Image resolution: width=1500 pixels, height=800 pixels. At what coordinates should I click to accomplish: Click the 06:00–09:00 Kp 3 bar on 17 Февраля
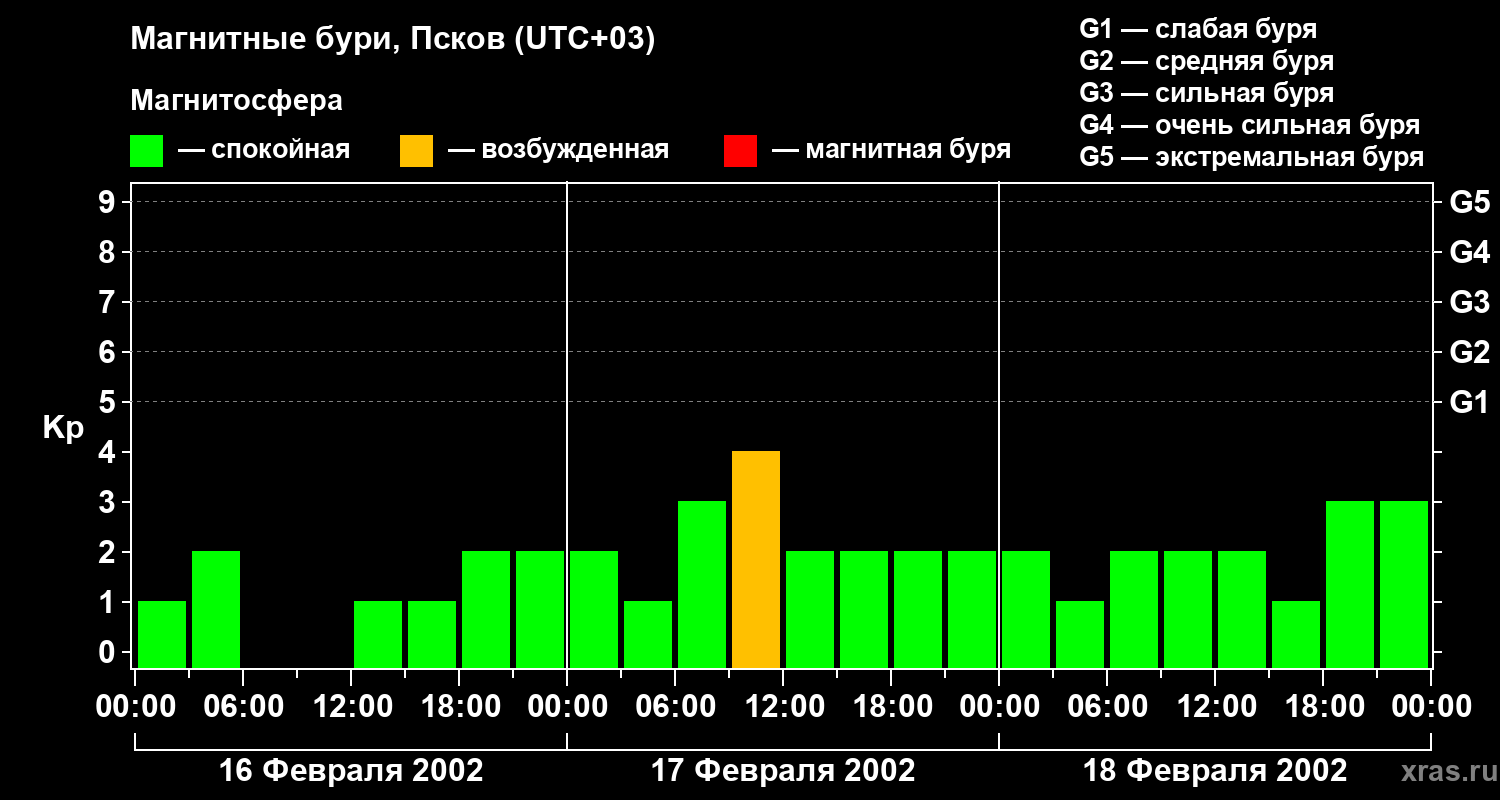click(702, 584)
